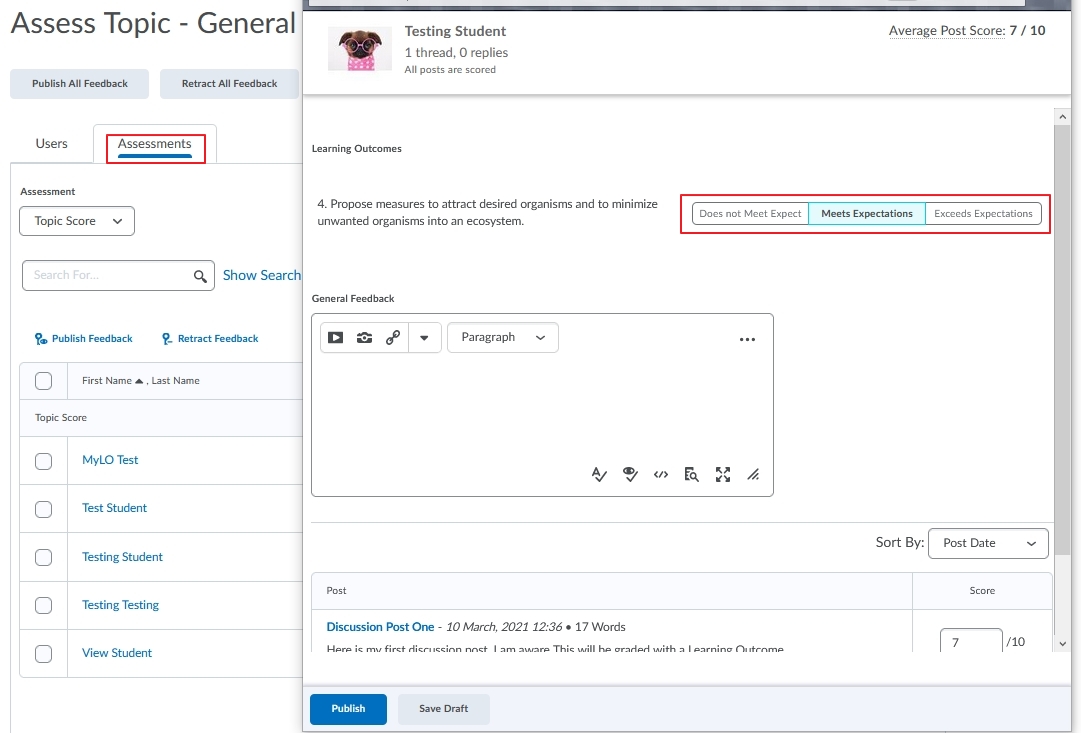The image size is (1081, 733).
Task: Click the panel scrollbar up arrow
Action: pos(1062,117)
